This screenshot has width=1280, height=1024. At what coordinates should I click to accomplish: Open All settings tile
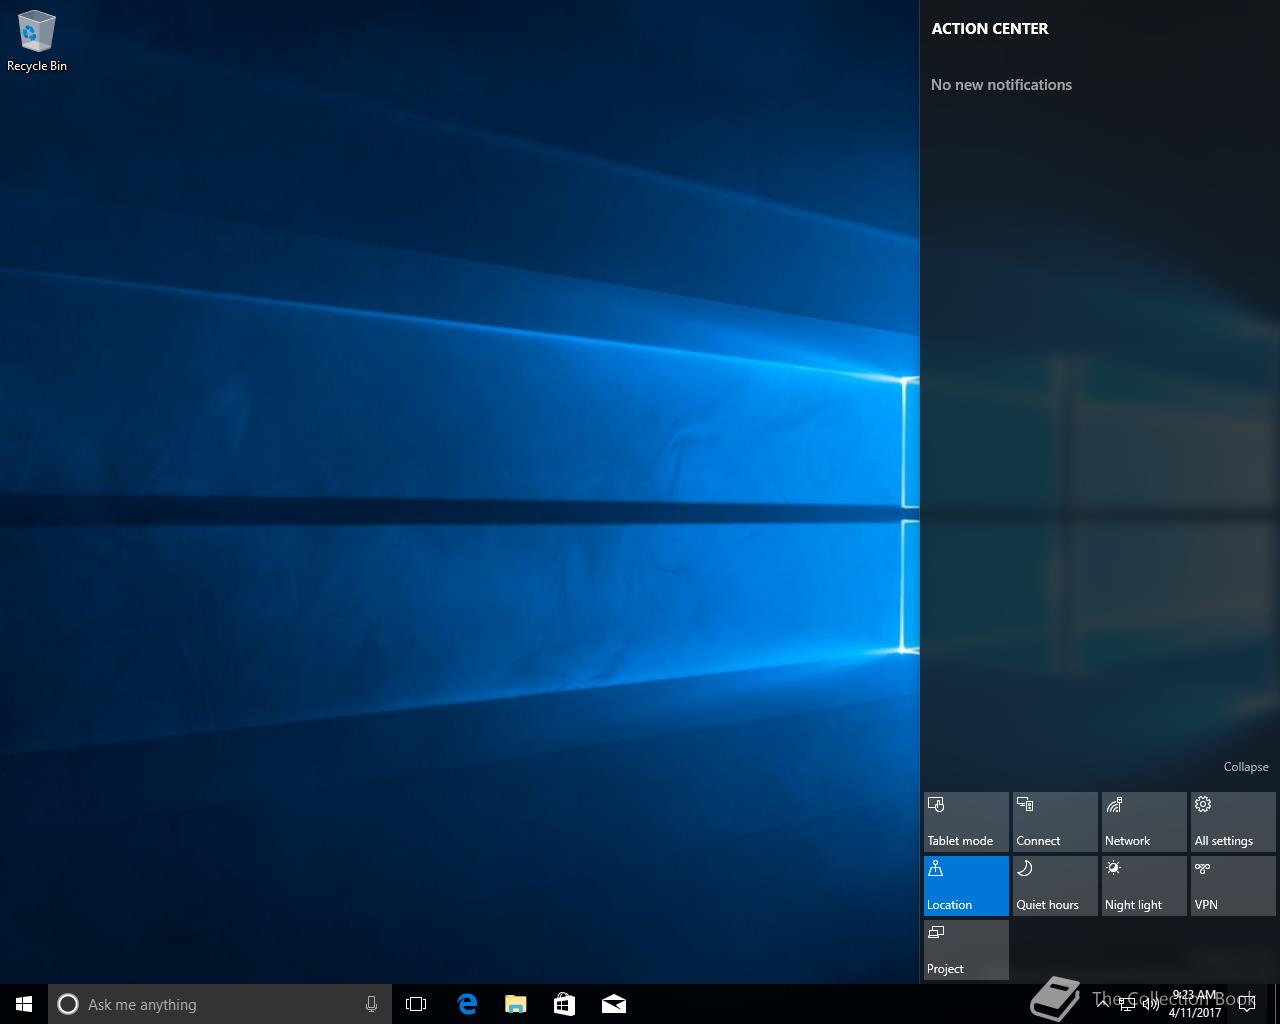point(1233,822)
